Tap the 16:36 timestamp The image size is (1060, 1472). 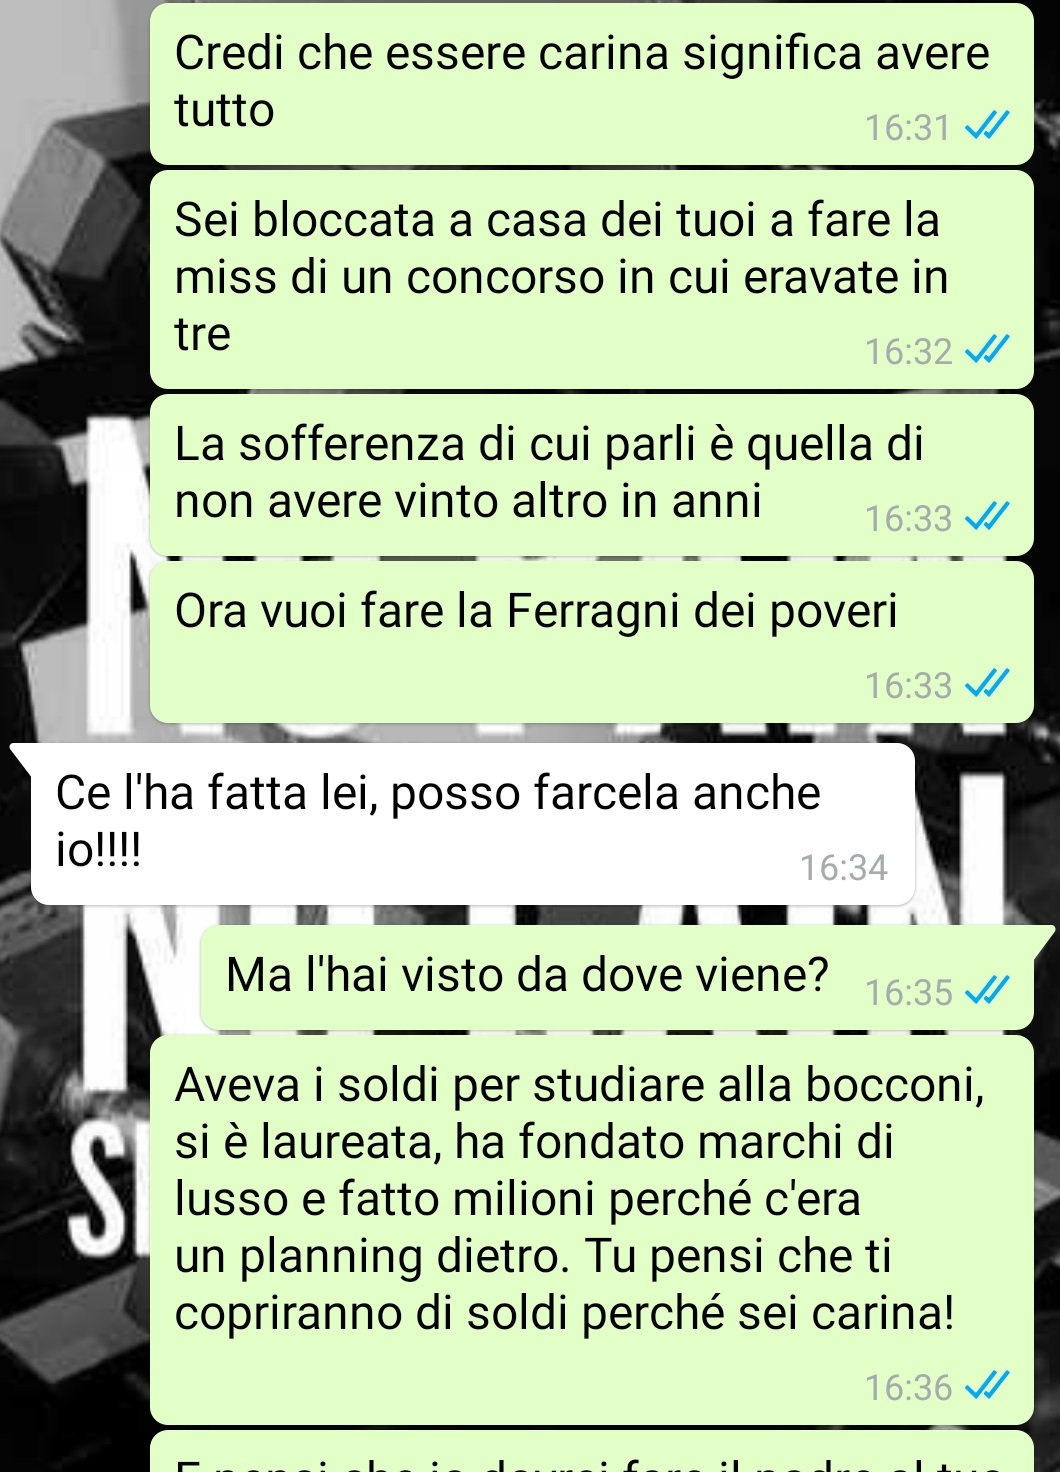[908, 1387]
